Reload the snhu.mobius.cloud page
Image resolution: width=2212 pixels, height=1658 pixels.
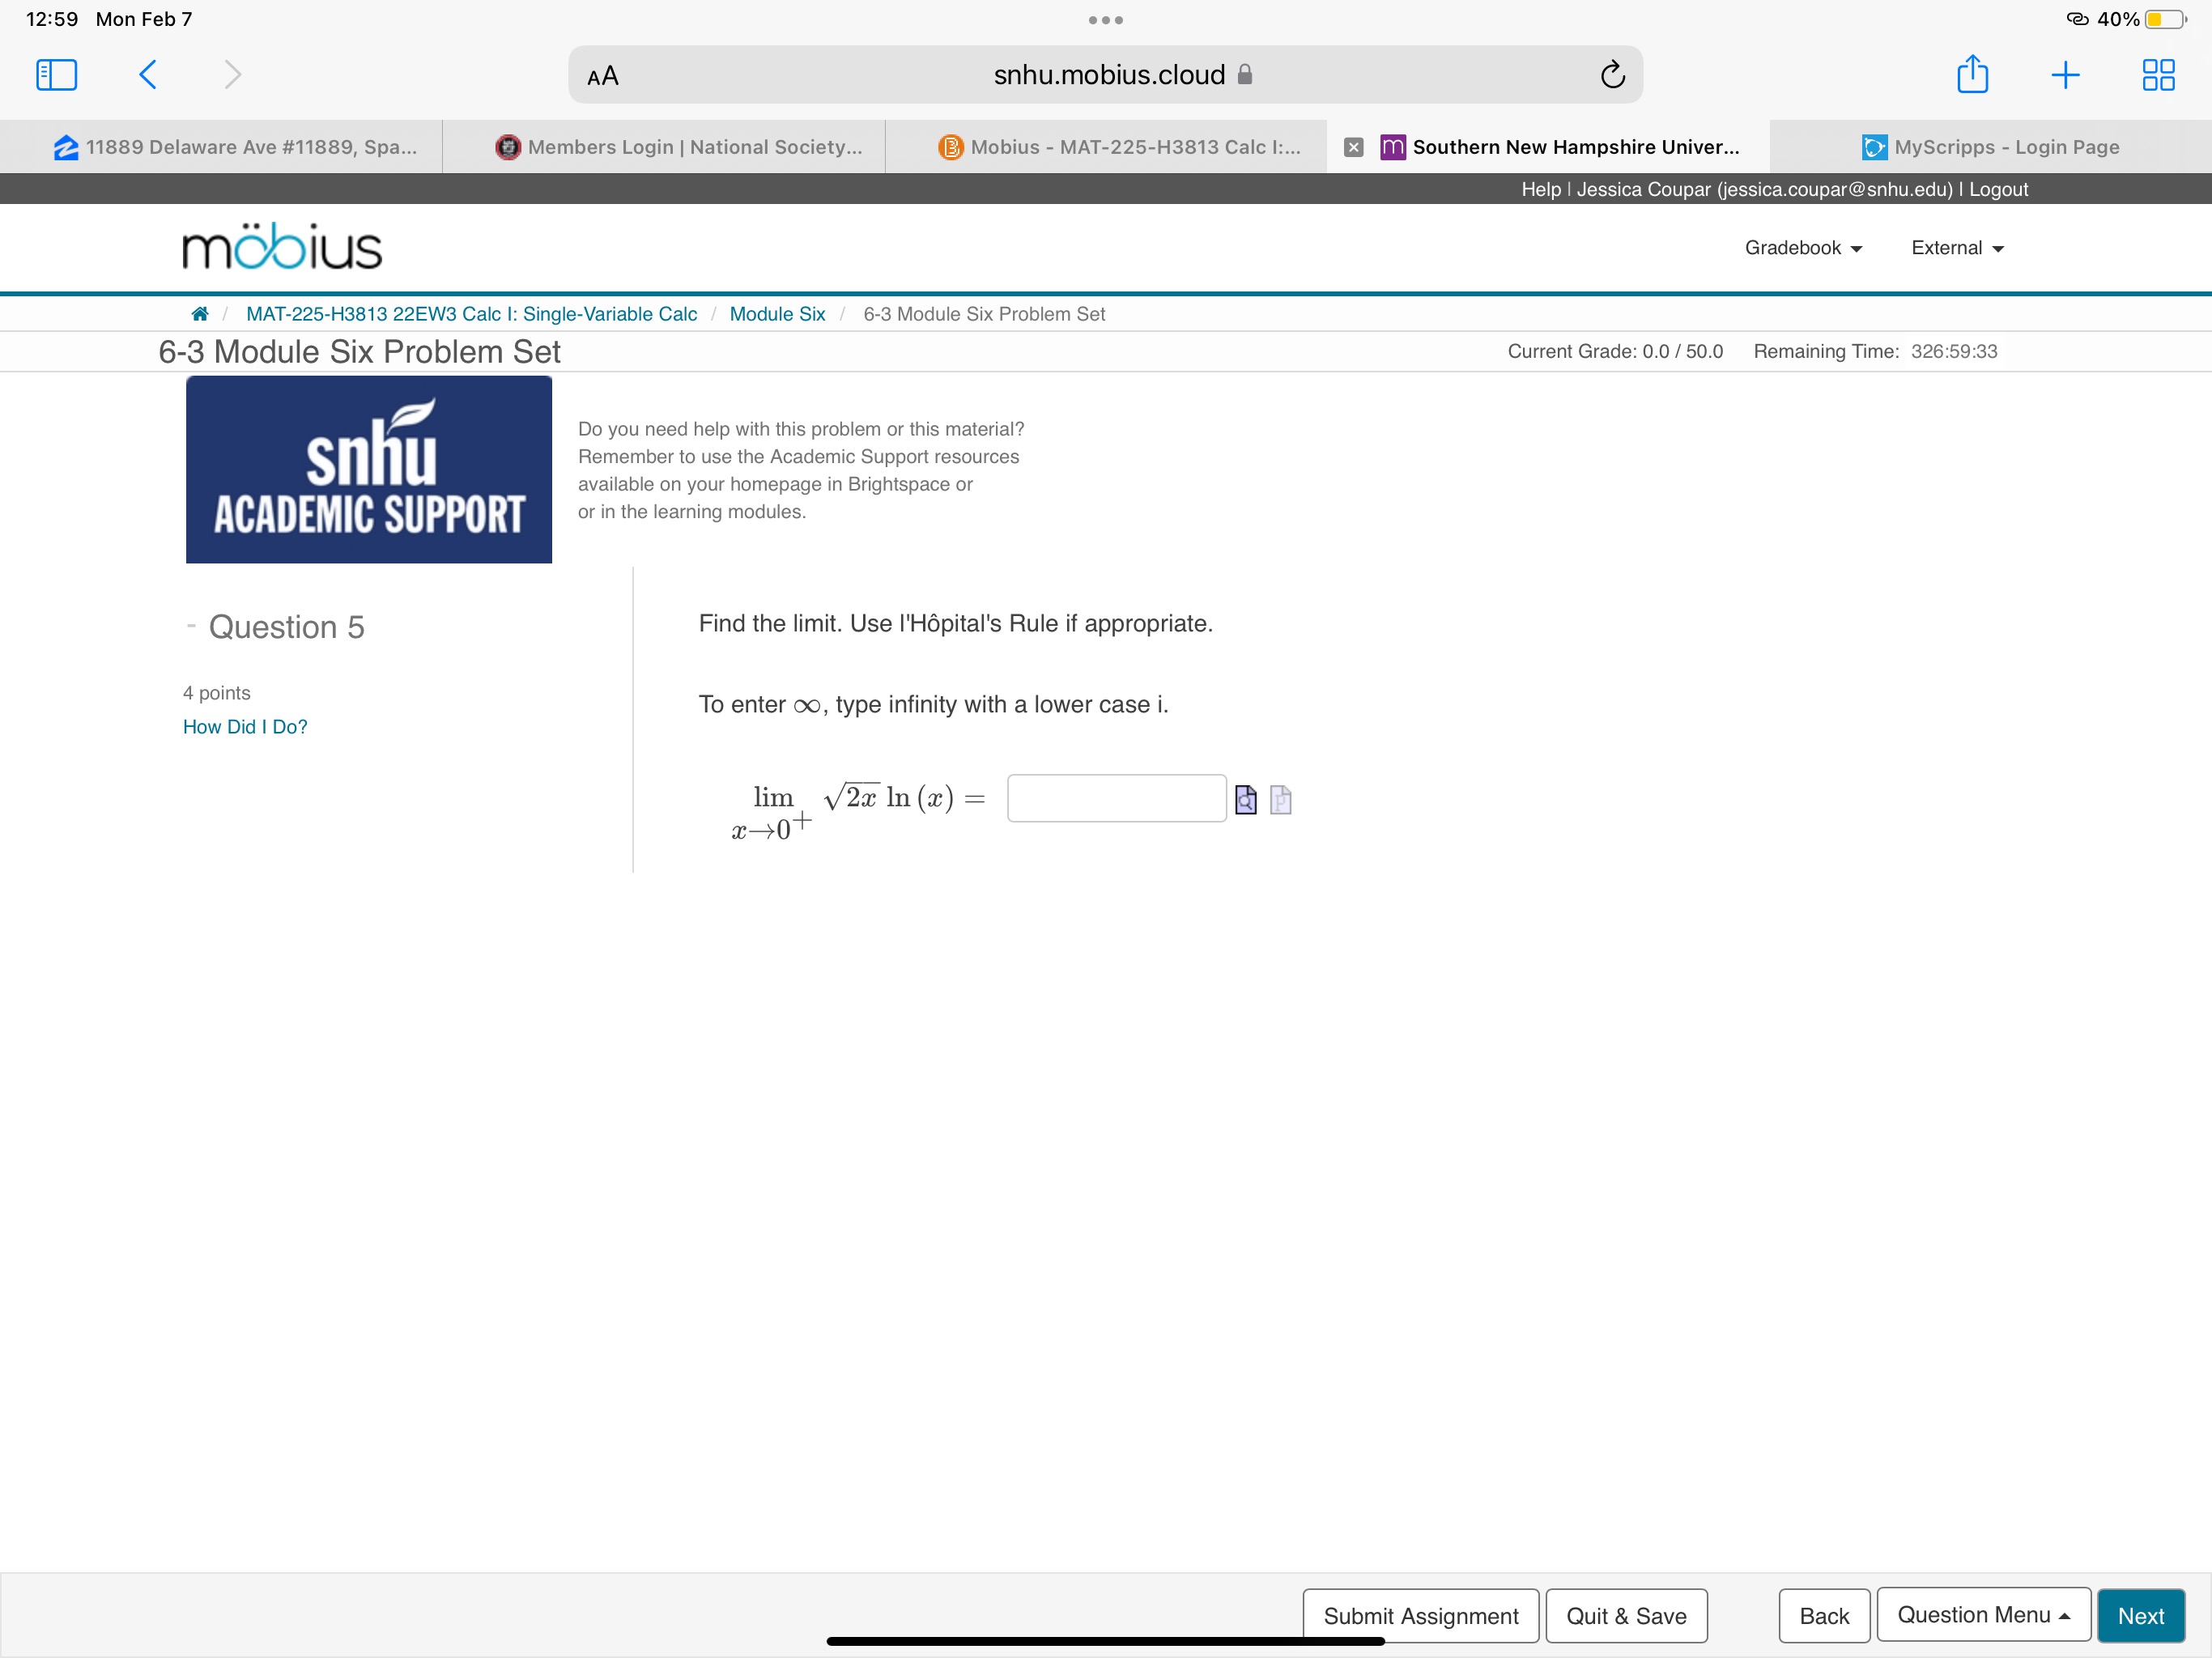[x=1612, y=74]
